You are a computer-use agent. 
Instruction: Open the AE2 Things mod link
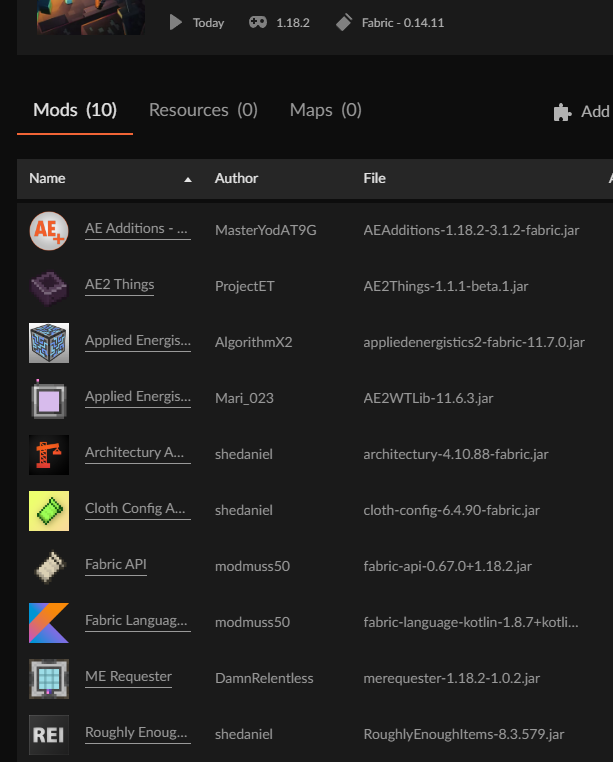pos(120,284)
